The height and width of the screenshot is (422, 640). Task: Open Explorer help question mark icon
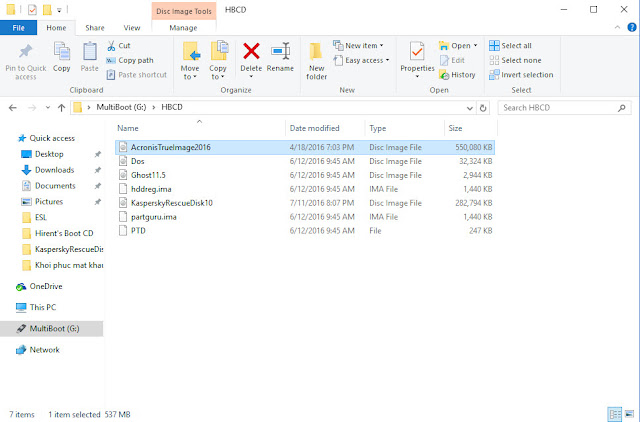[x=631, y=27]
